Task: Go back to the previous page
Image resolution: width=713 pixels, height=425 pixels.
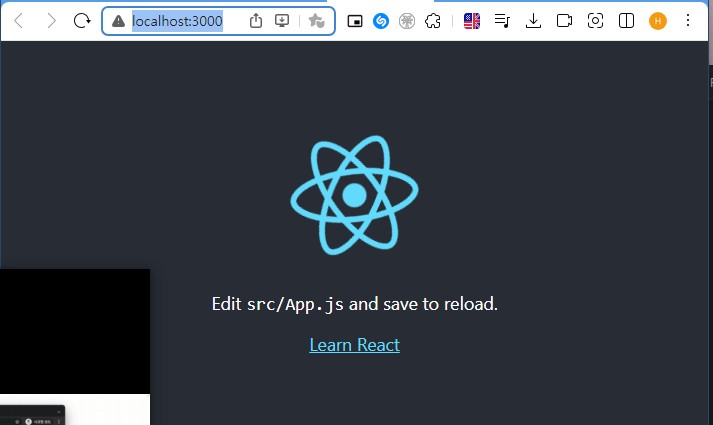Action: point(19,20)
